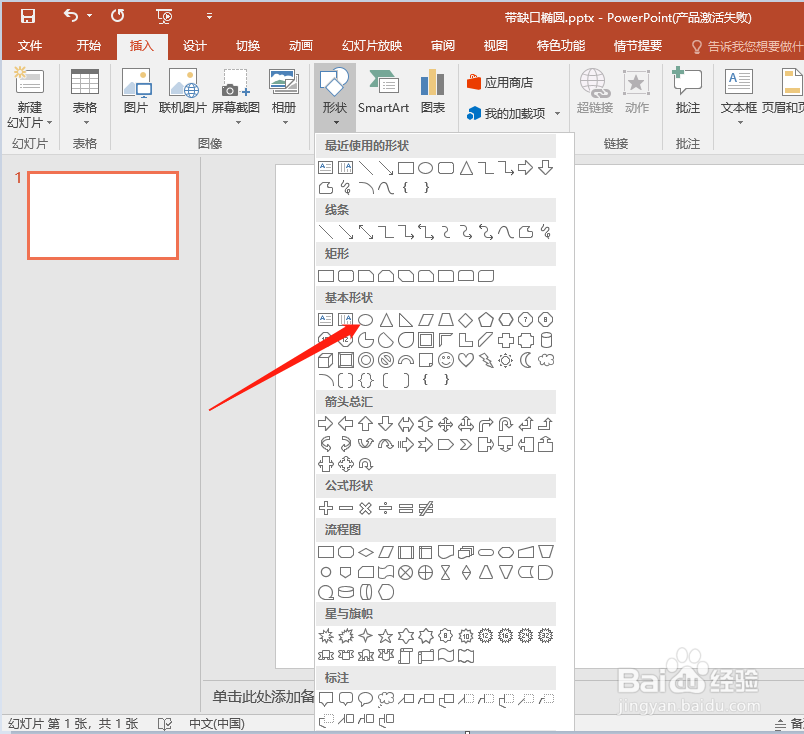Open the 相册 dropdown
Screen dimensions: 804x734
point(284,97)
